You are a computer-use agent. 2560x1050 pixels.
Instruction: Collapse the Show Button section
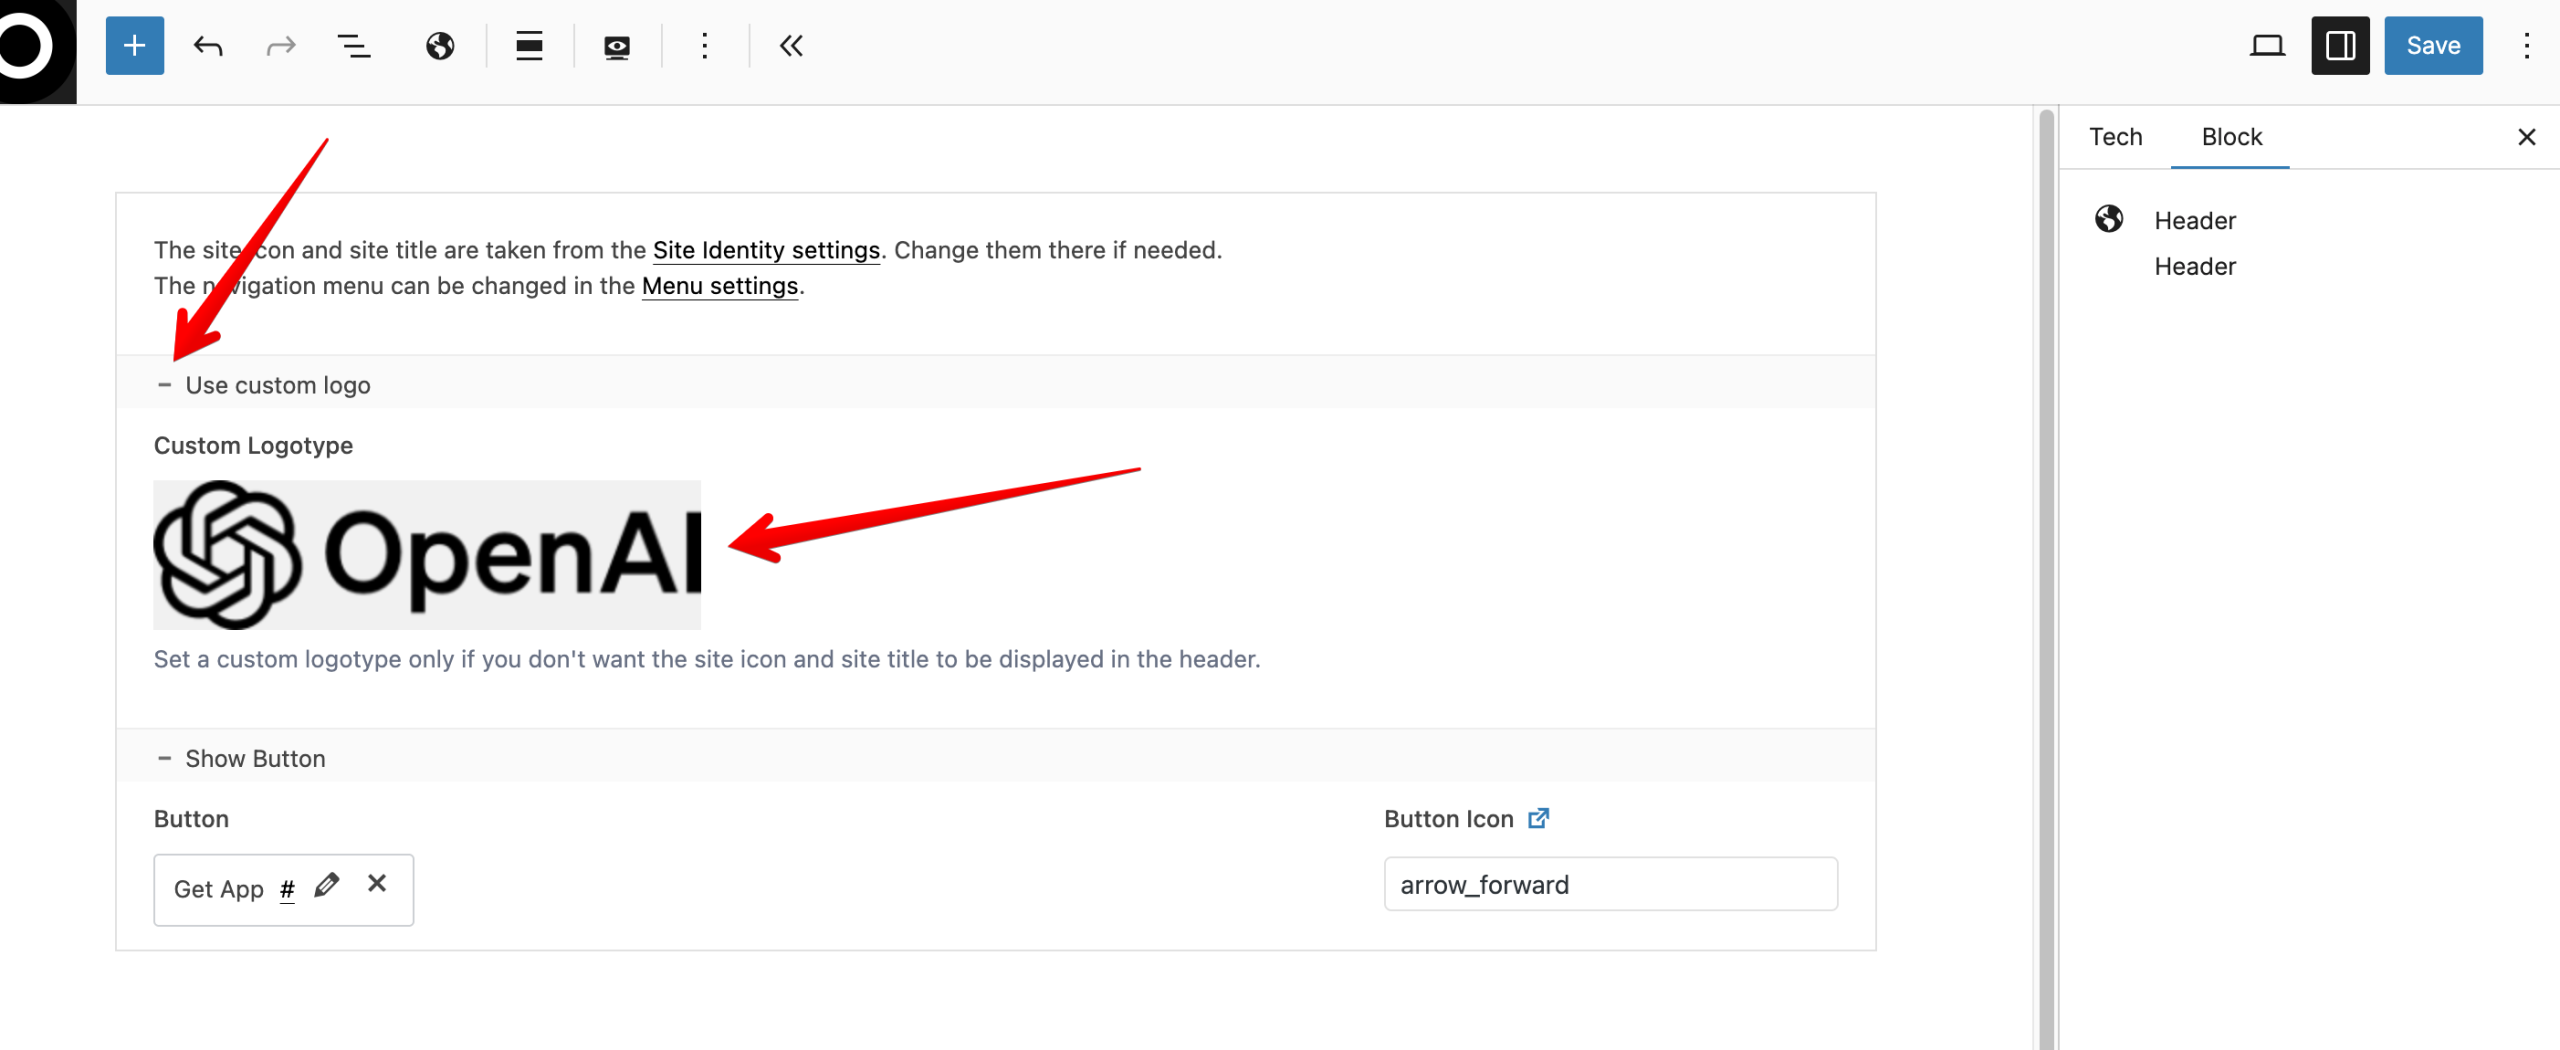[165, 759]
